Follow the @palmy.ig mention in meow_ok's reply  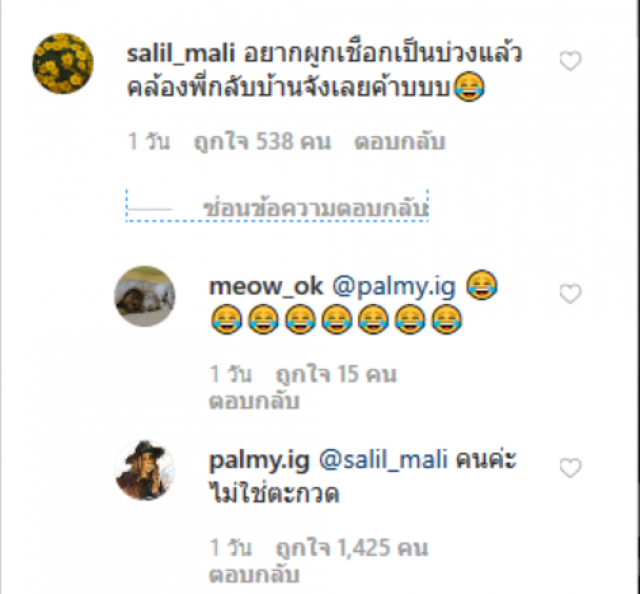coord(394,288)
